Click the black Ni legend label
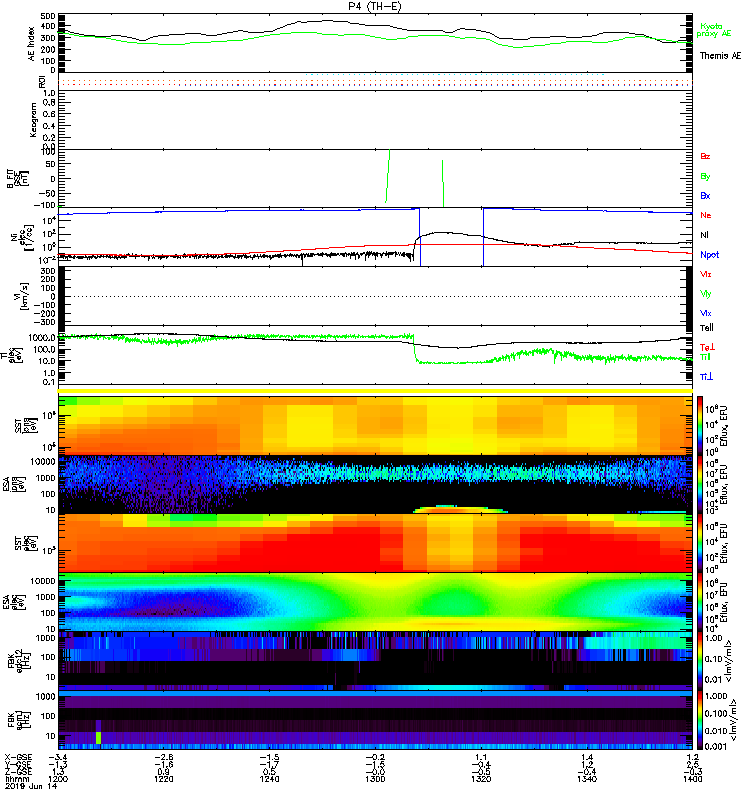The width and height of the screenshot is (750, 800). tap(704, 235)
